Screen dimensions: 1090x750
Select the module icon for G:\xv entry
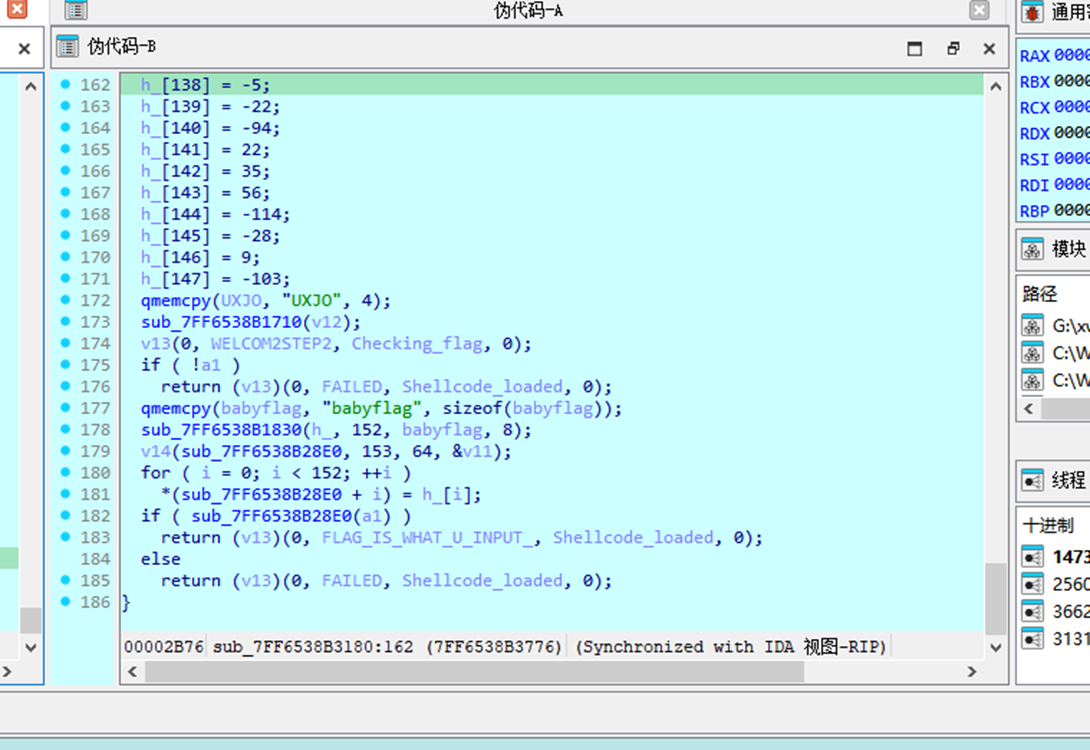pos(1032,326)
